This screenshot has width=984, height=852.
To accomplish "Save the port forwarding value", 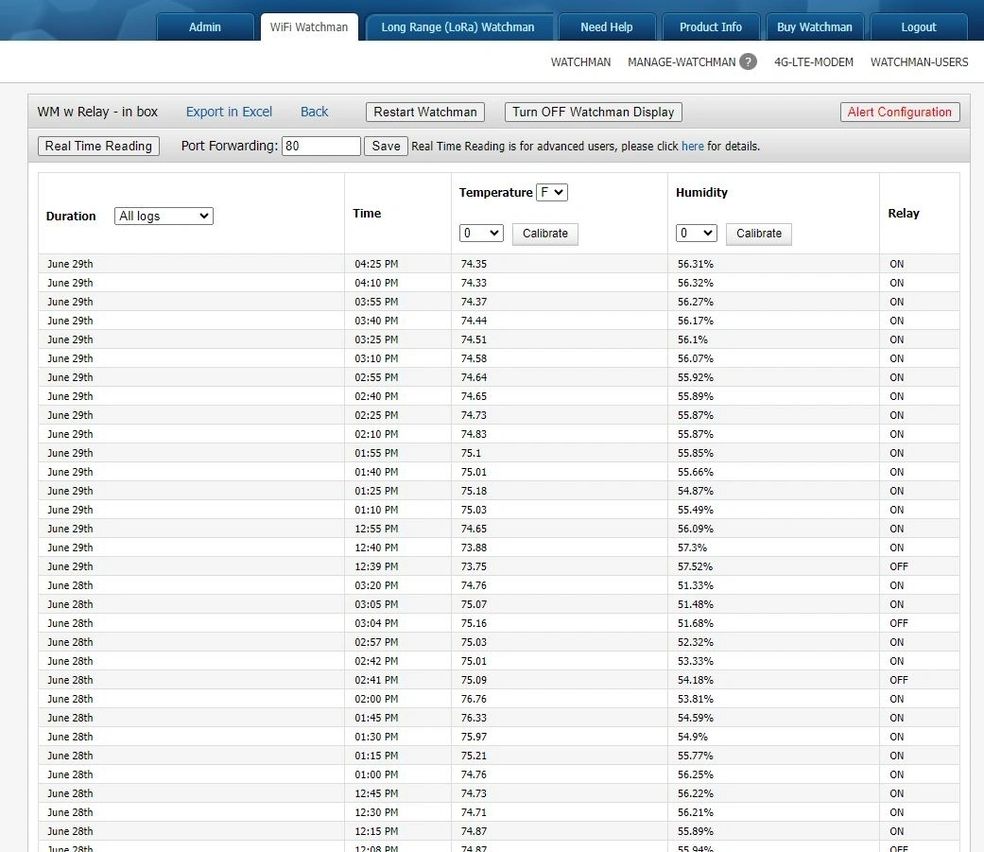I will tap(386, 146).
